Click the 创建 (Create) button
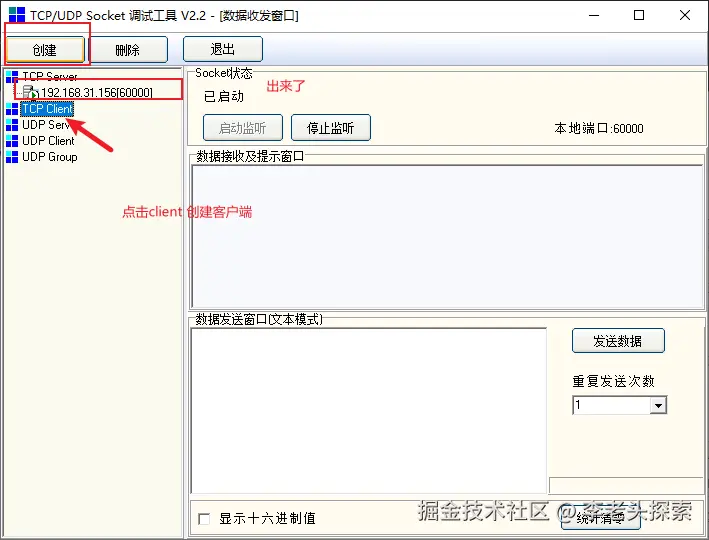This screenshot has height=540, width=709. click(x=45, y=49)
